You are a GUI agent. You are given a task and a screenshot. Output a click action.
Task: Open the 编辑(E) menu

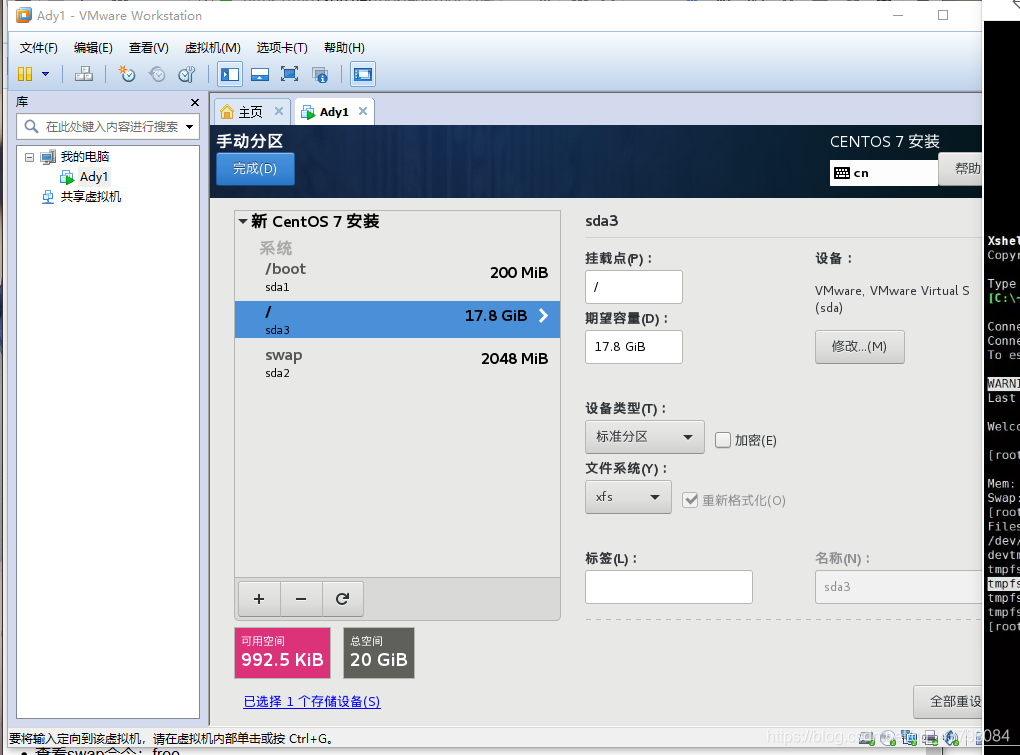tap(93, 47)
